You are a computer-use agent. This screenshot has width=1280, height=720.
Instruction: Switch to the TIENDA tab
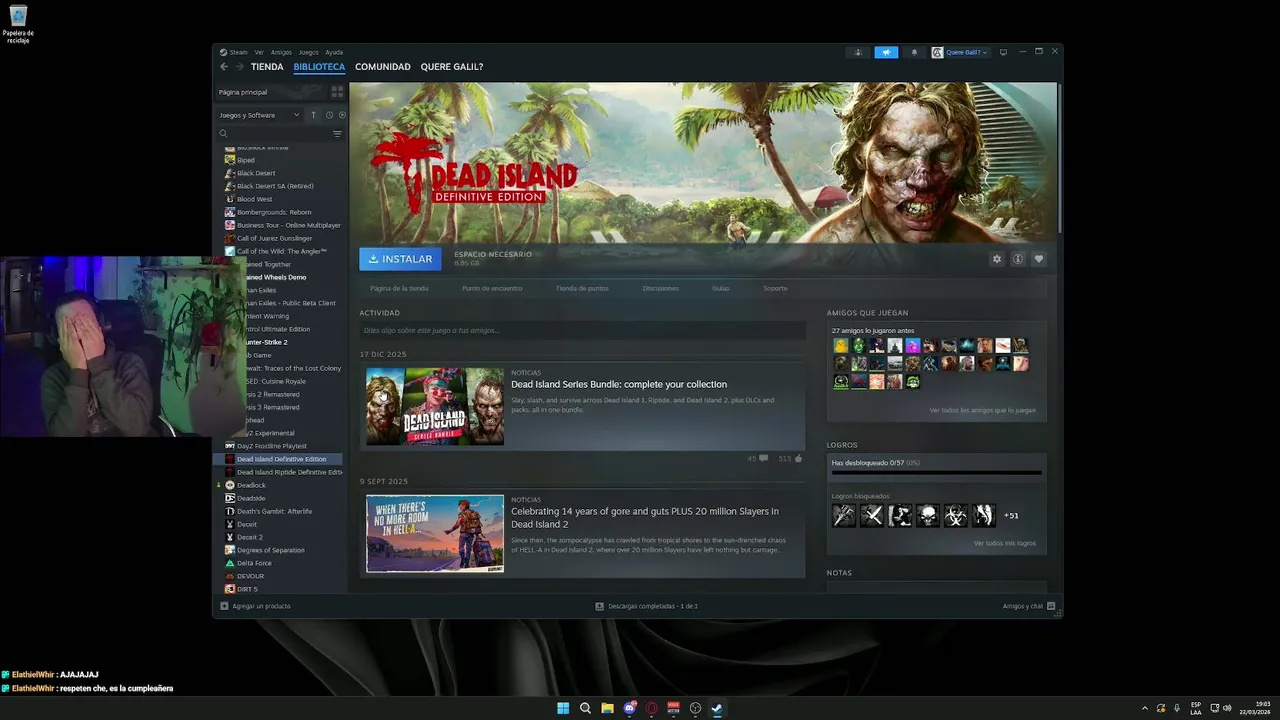click(x=267, y=67)
